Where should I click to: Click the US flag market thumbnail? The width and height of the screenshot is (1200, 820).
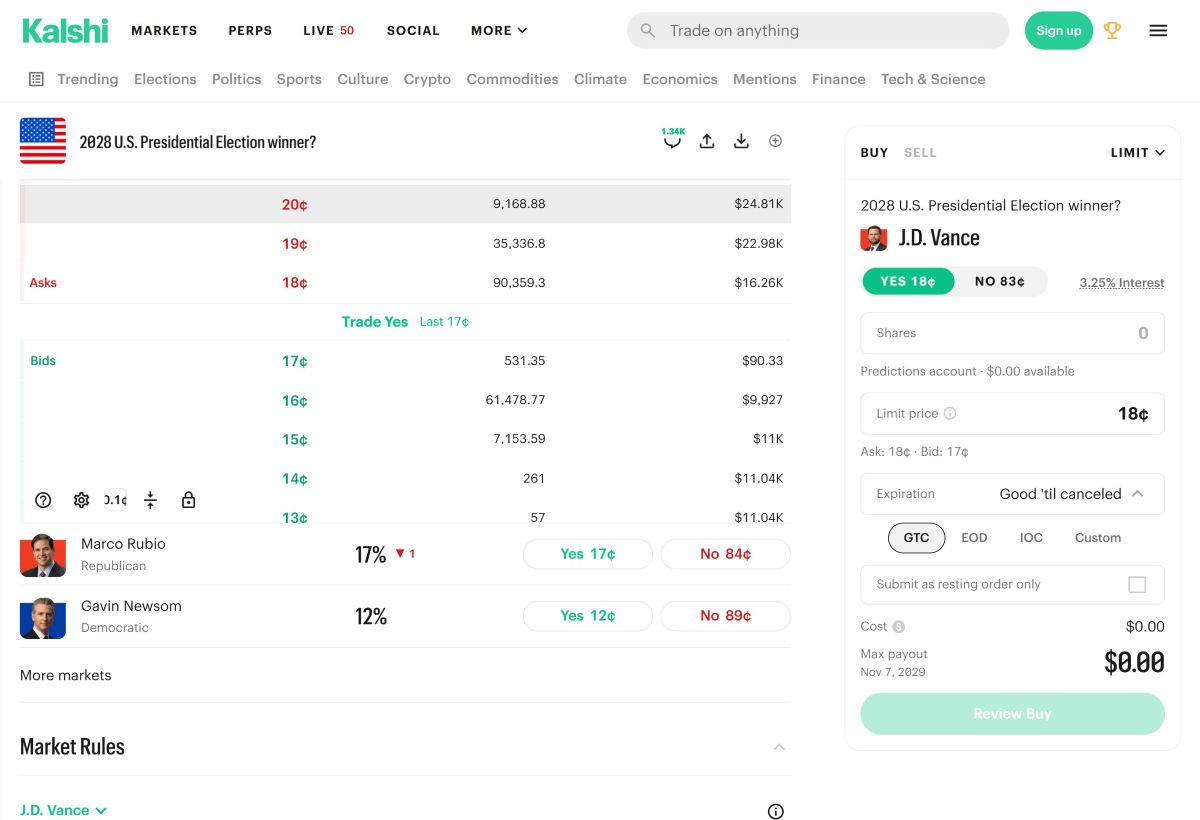[43, 141]
